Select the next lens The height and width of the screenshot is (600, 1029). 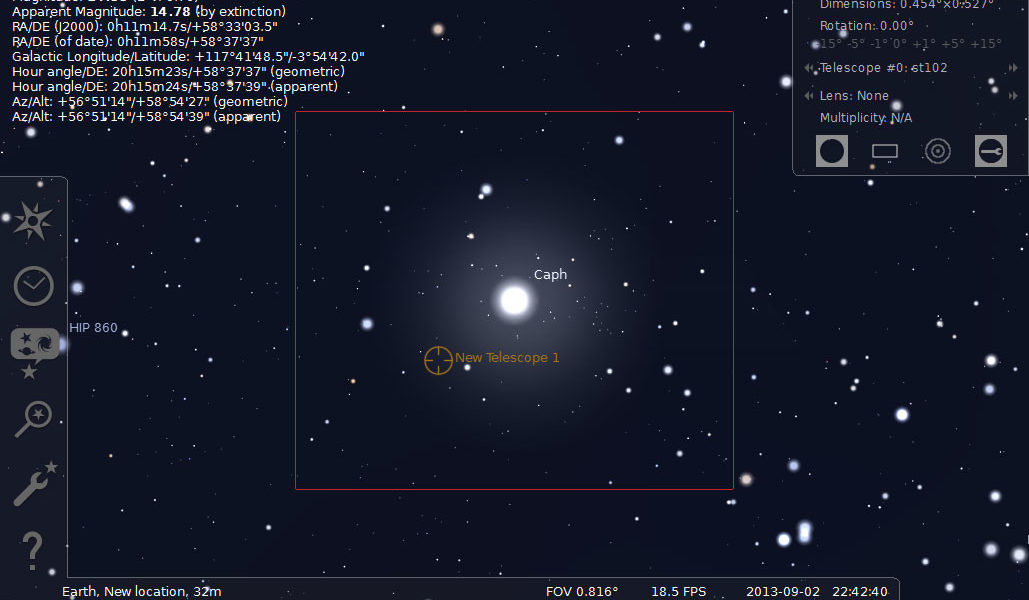pos(1015,96)
